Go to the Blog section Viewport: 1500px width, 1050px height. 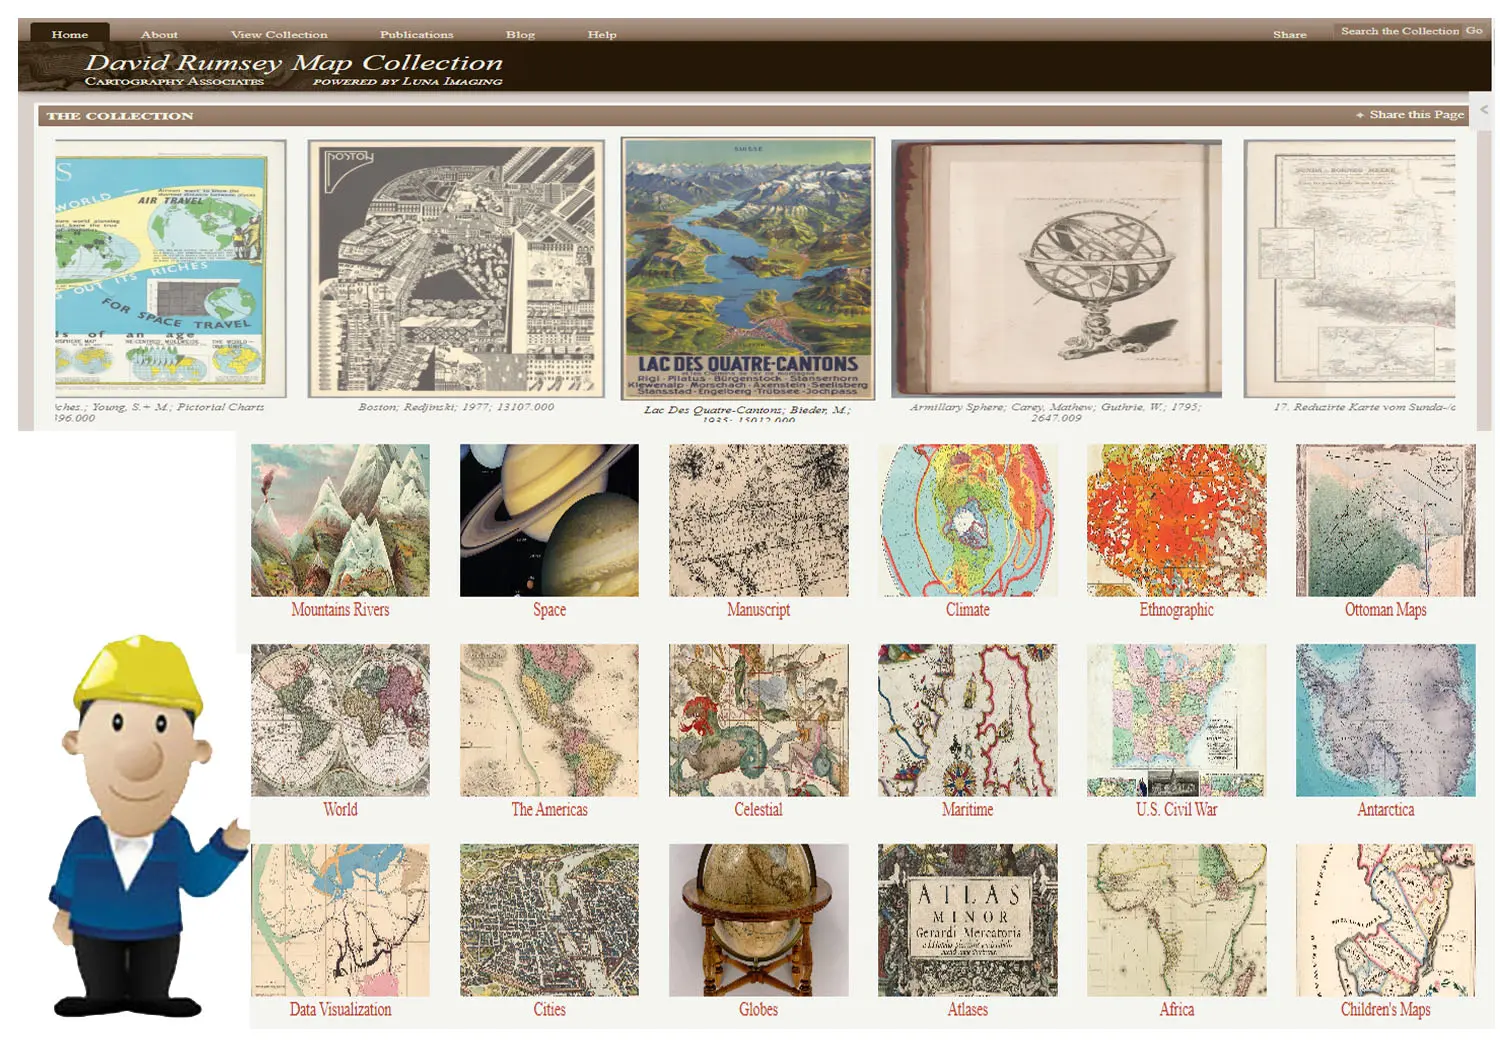pyautogui.click(x=520, y=33)
